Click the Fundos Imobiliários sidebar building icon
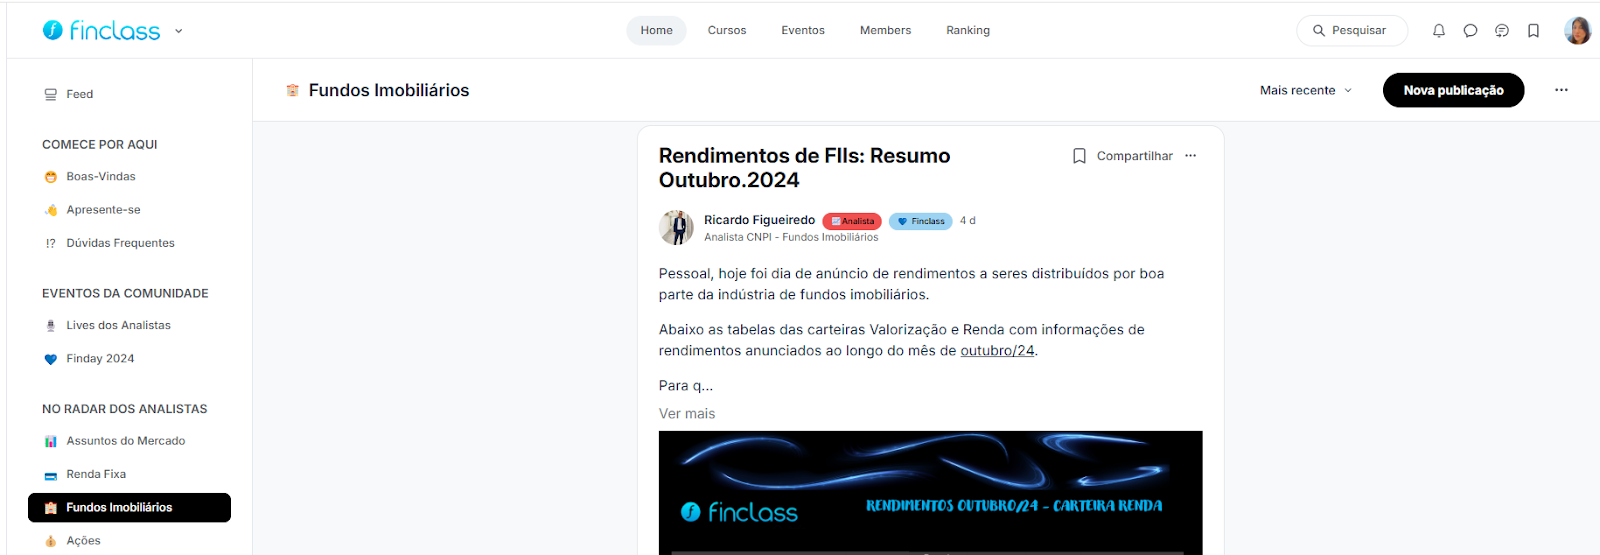The image size is (1600, 555). (x=50, y=508)
